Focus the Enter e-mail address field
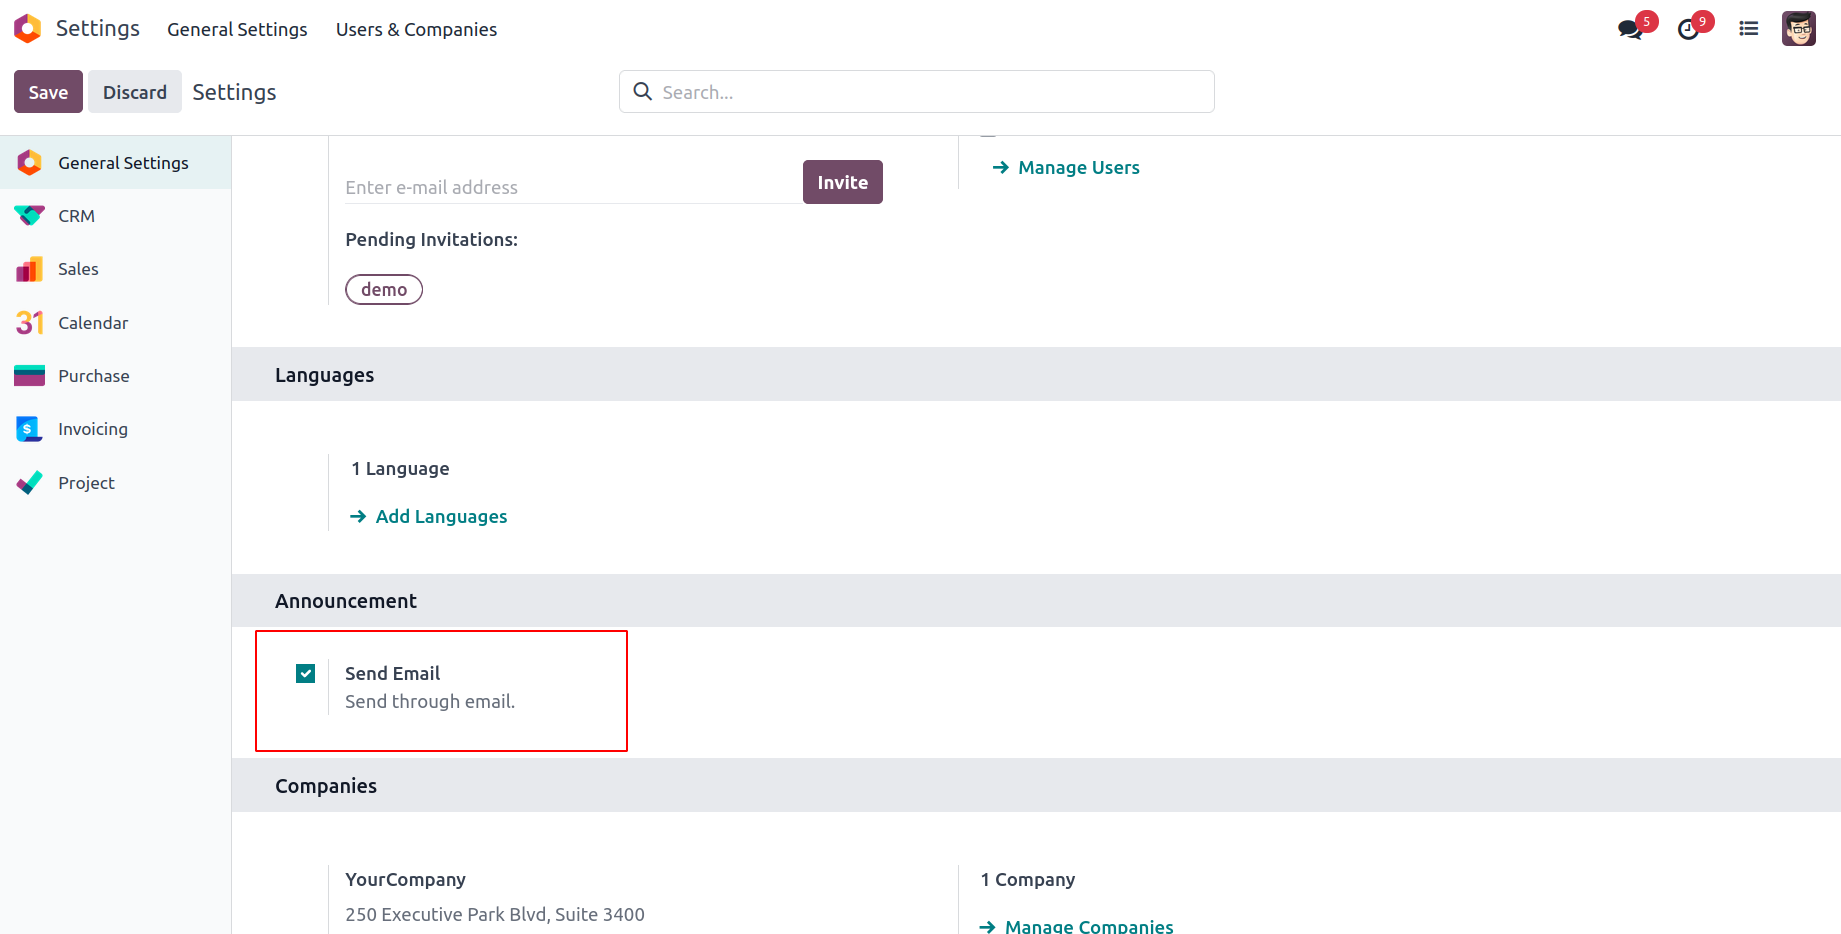This screenshot has width=1841, height=934. click(570, 187)
